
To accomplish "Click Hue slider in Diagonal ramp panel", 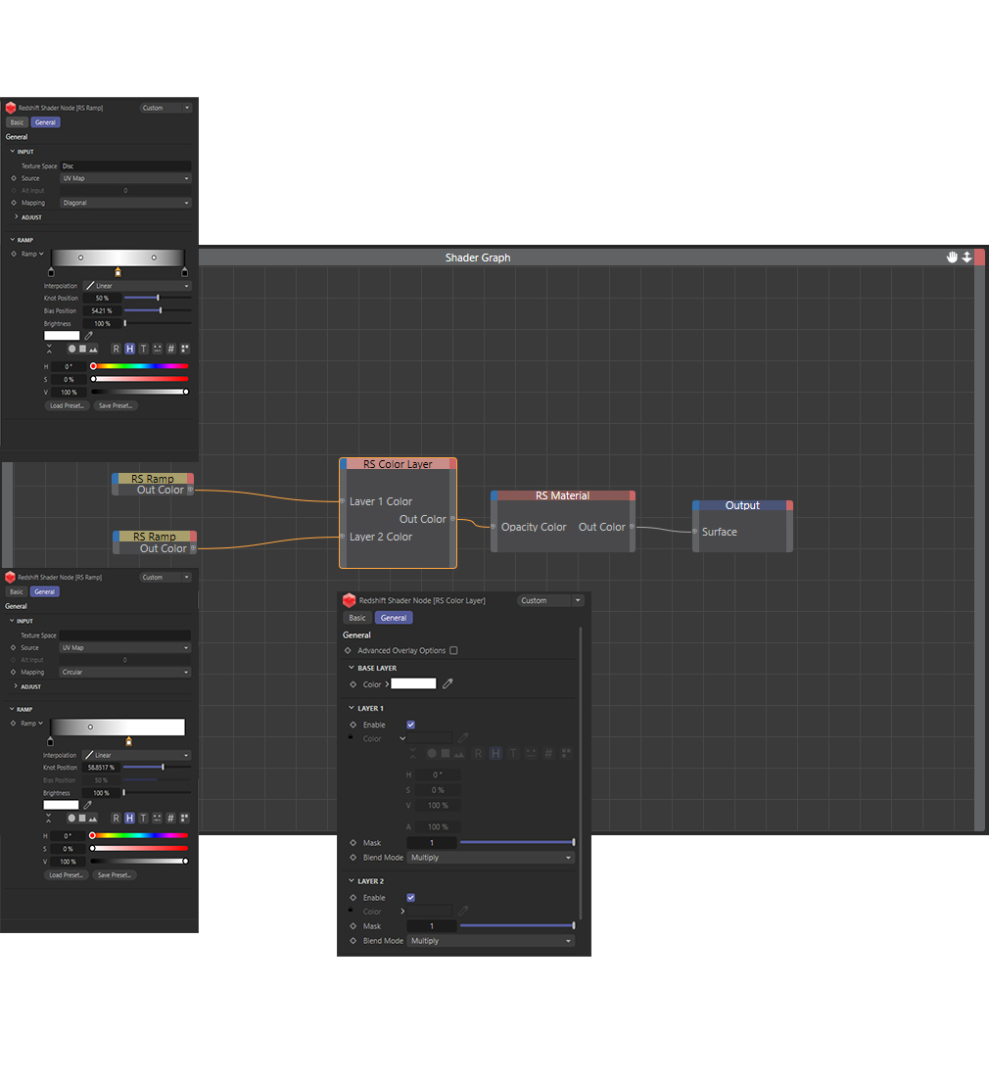I will [x=140, y=366].
